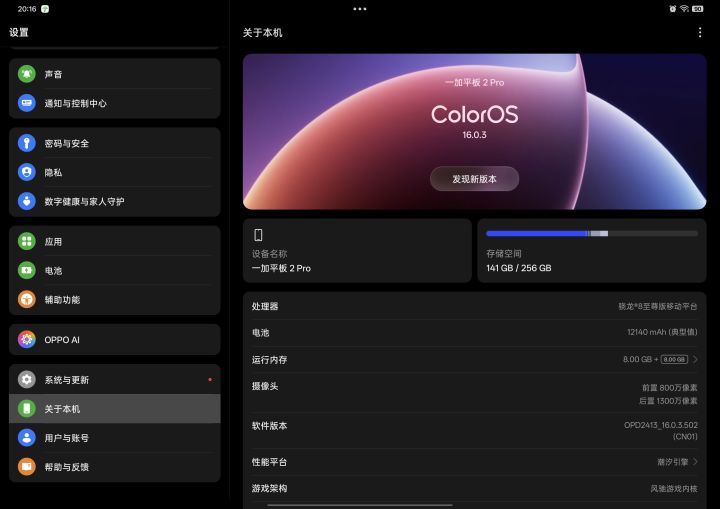Open 系统与更新 settings entry
The width and height of the screenshot is (720, 509).
click(x=115, y=379)
